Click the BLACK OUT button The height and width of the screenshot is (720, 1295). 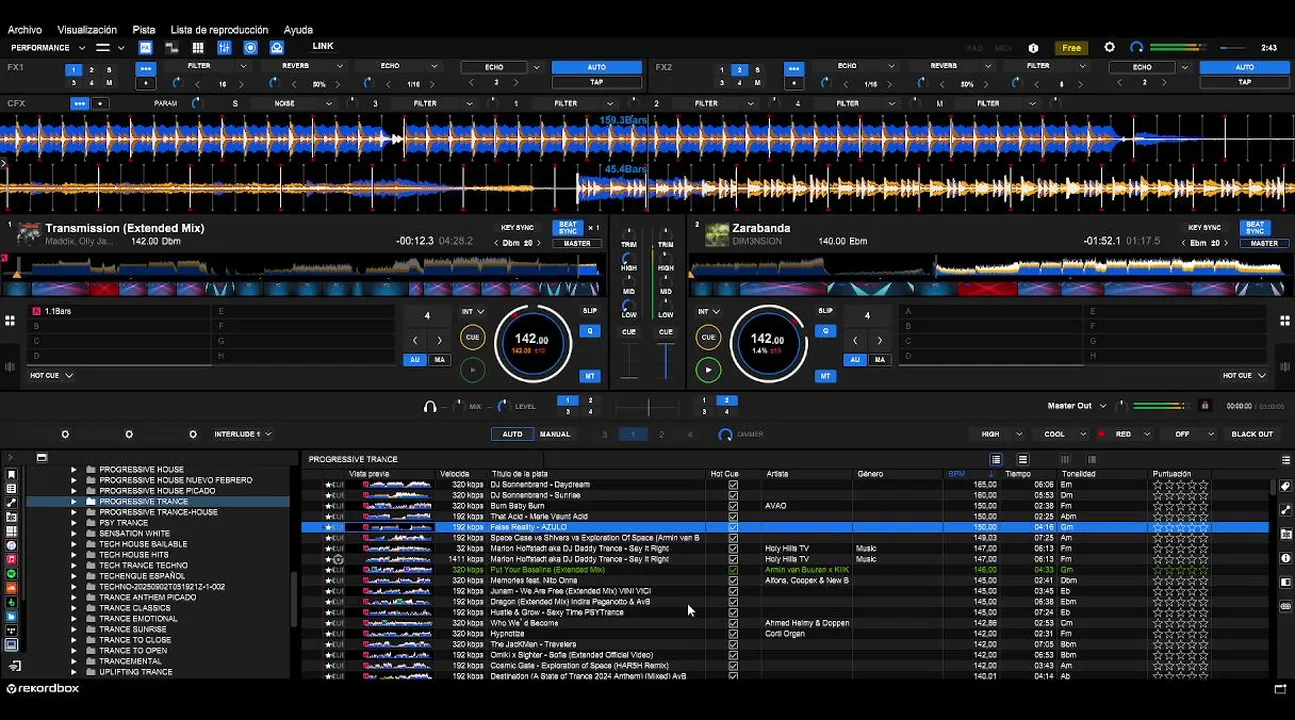click(1252, 434)
